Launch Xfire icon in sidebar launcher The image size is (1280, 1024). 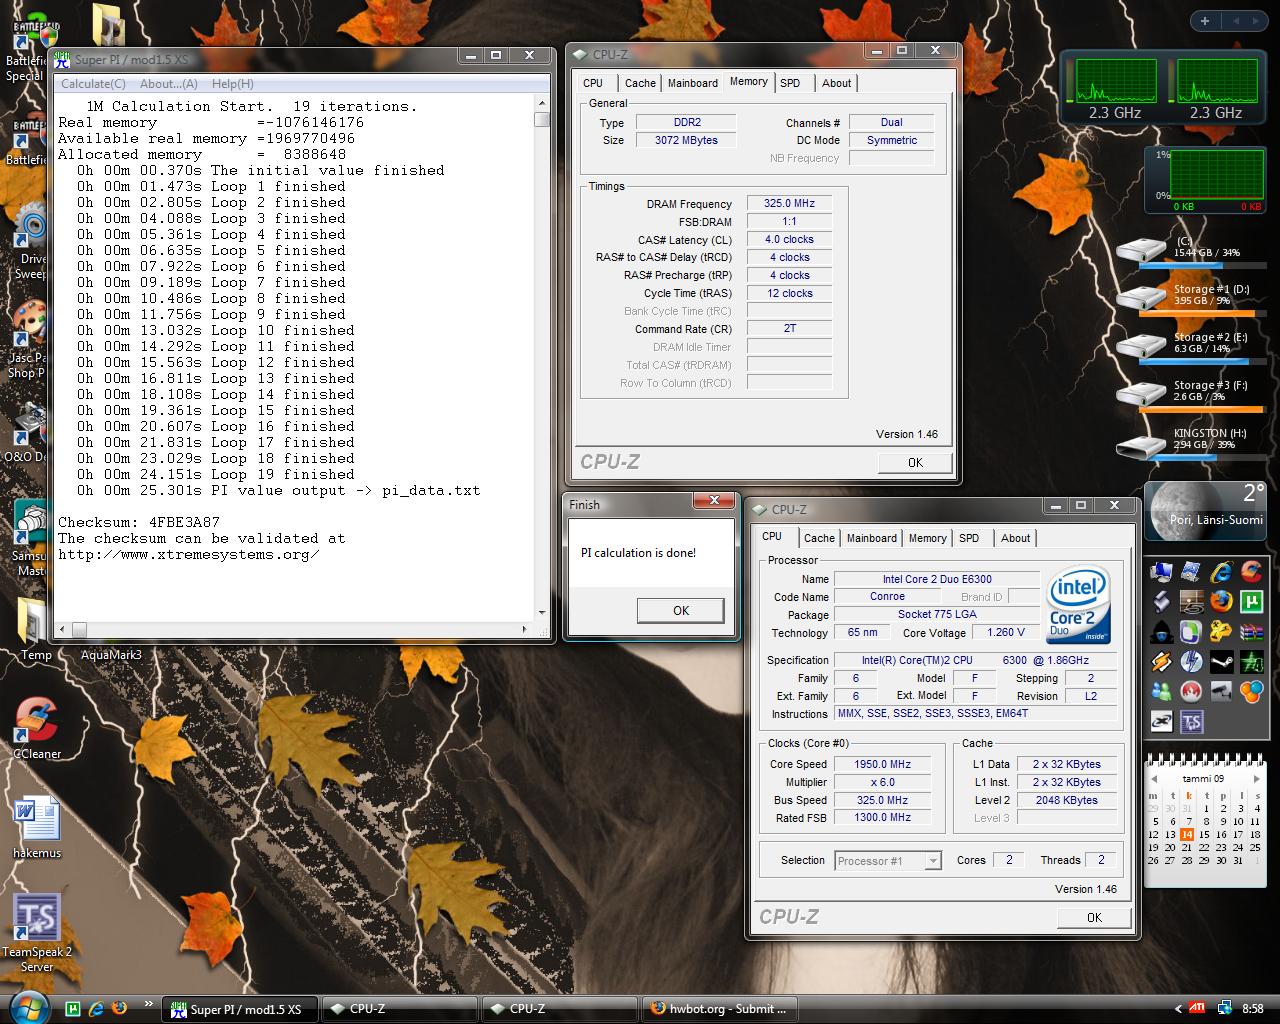pos(1162,721)
